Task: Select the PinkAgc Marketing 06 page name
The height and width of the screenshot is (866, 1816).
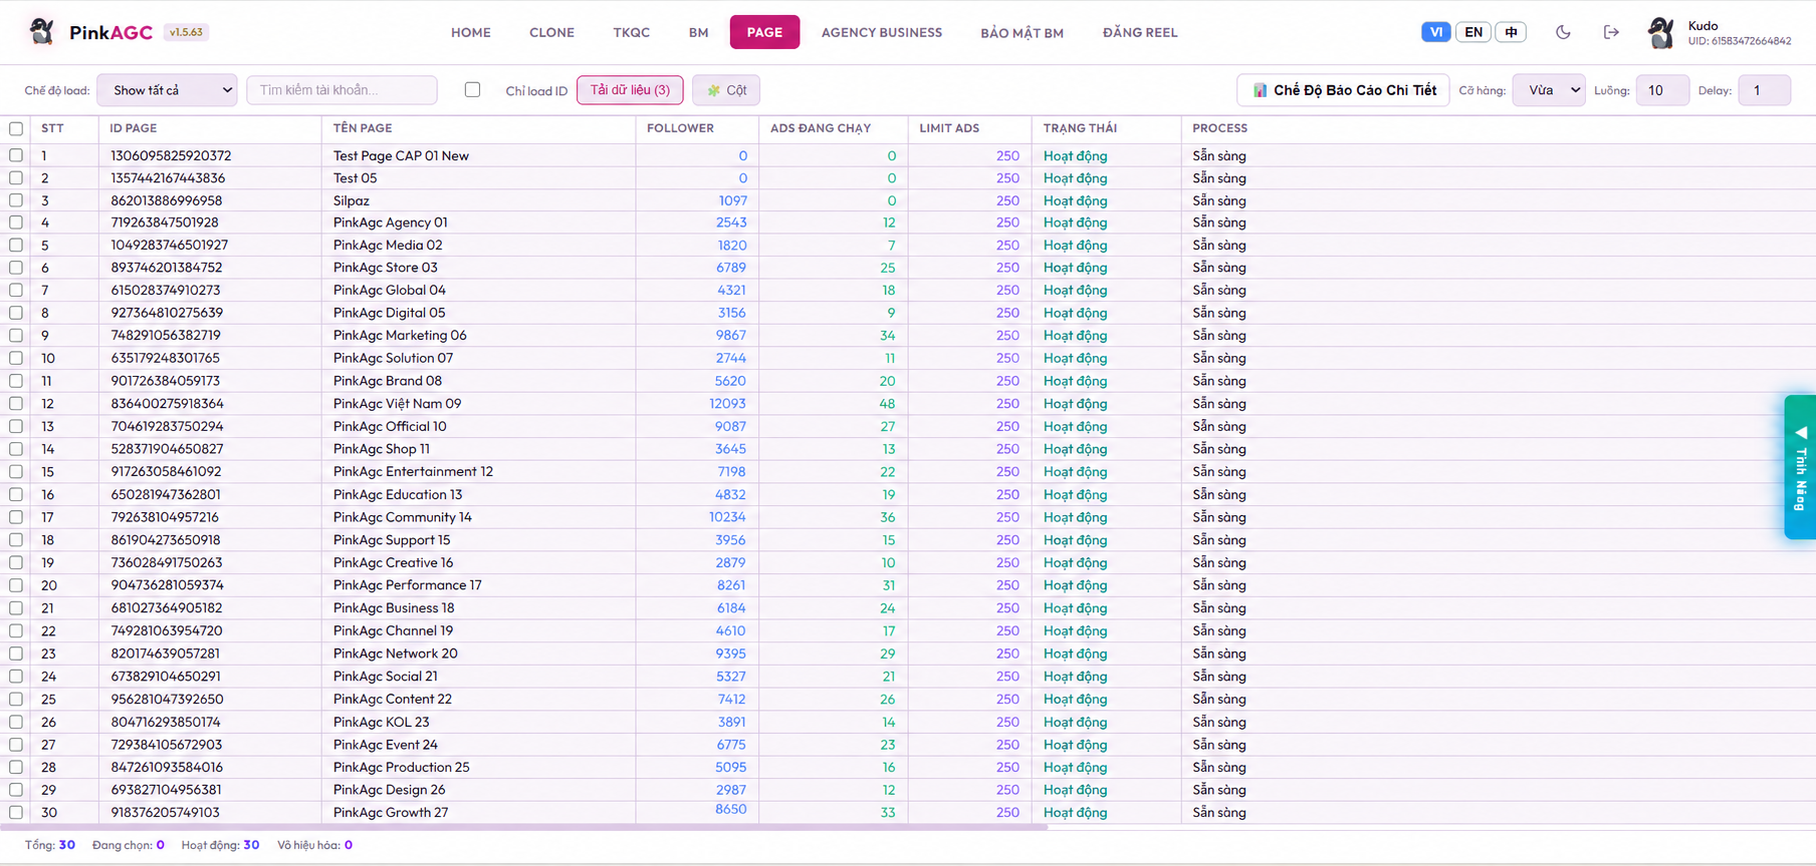Action: (400, 336)
